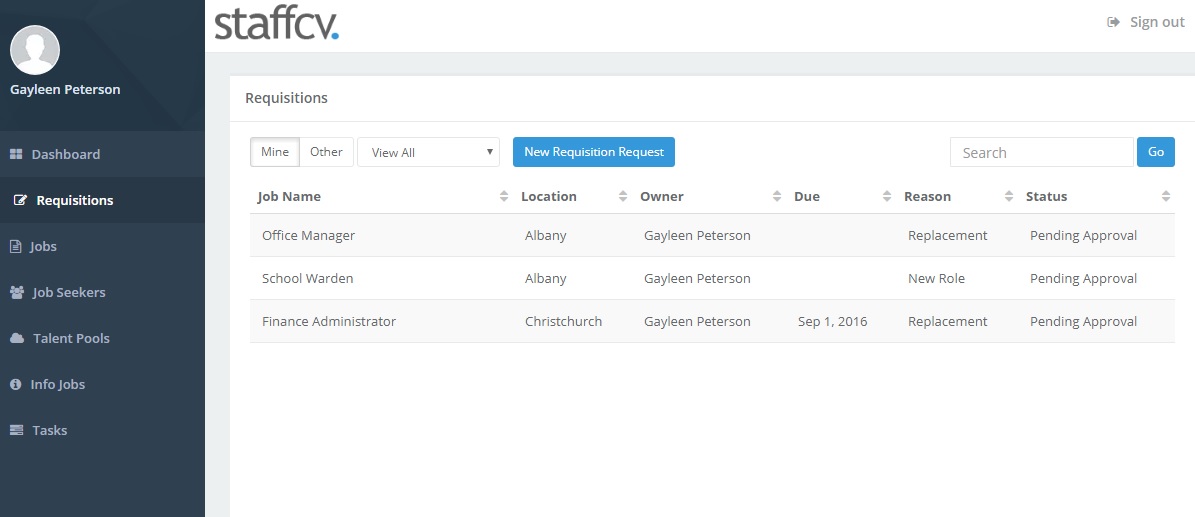Click the Dashboard grid icon in sidebar
This screenshot has width=1195, height=517.
pyautogui.click(x=16, y=154)
